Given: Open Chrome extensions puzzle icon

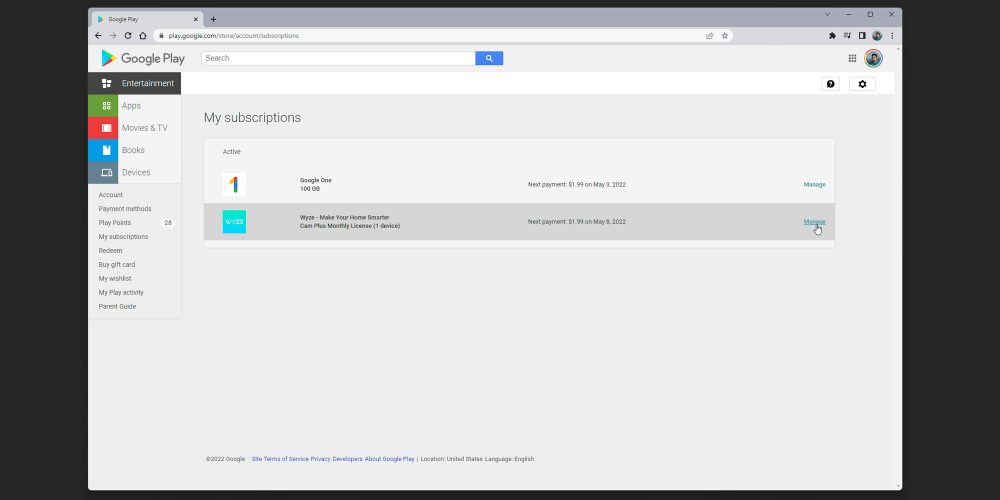Looking at the screenshot, I should pyautogui.click(x=832, y=36).
